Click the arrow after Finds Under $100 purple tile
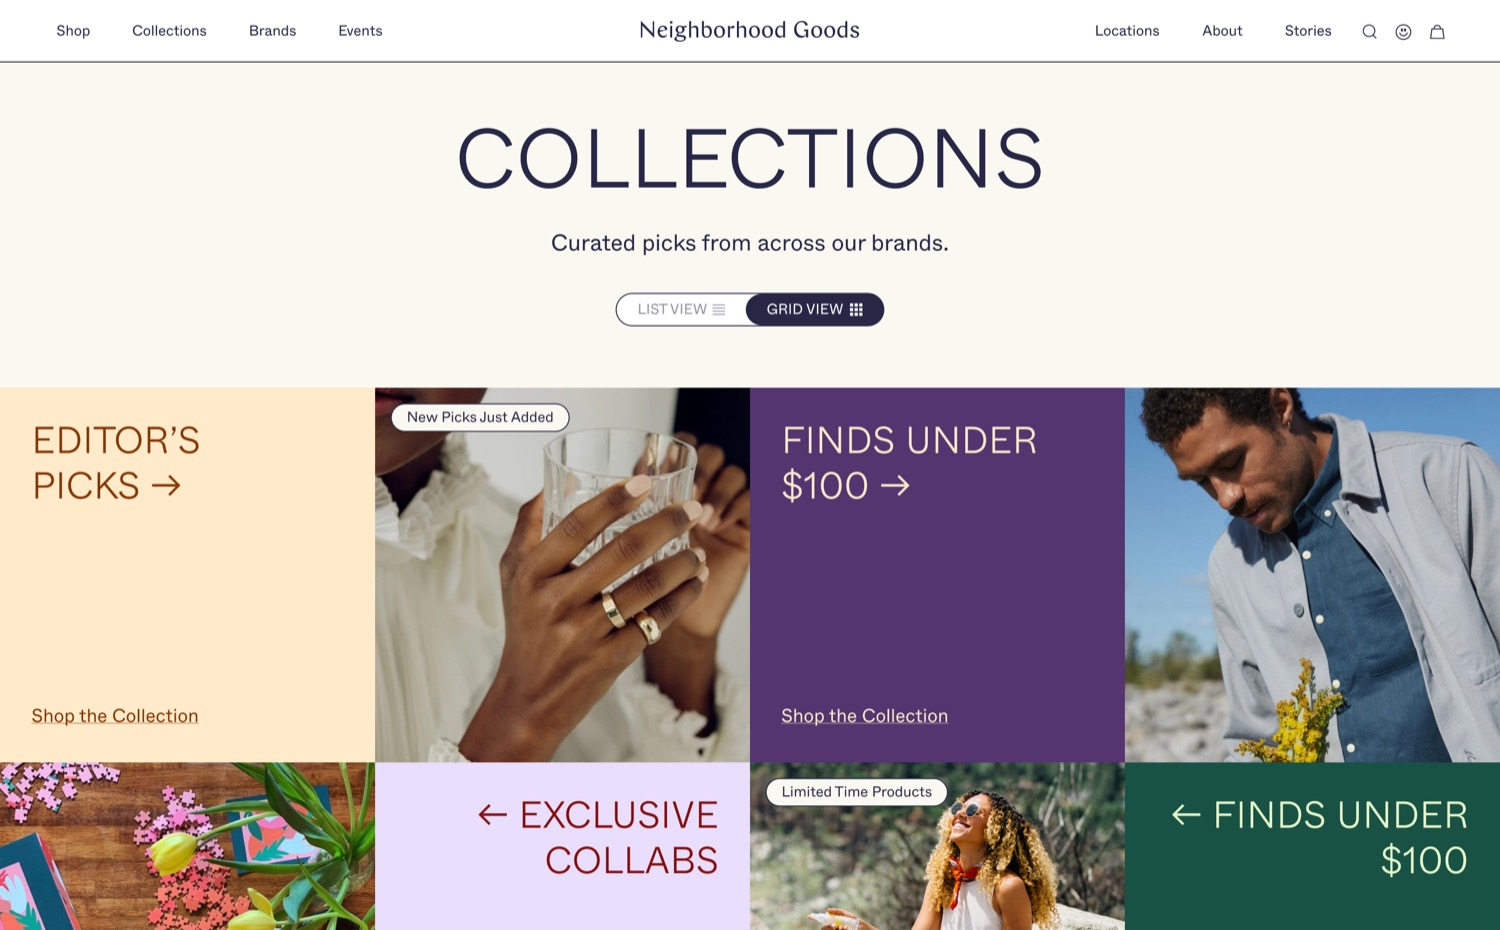Viewport: 1500px width, 930px height. (x=895, y=486)
